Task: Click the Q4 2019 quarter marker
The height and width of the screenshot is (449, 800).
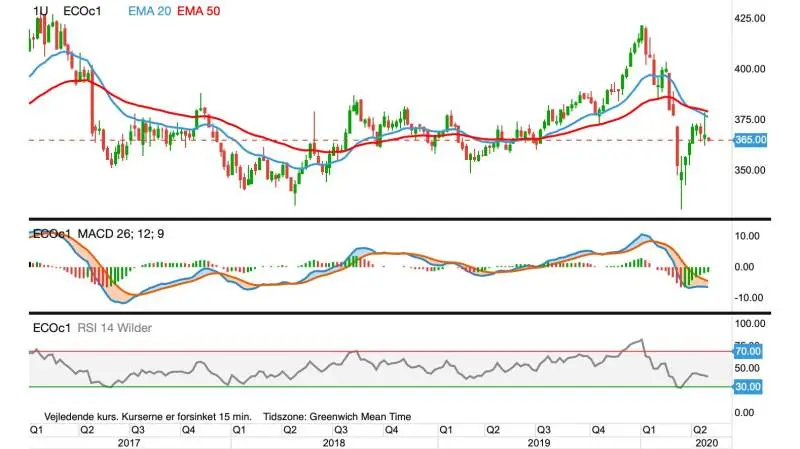Action: 598,430
